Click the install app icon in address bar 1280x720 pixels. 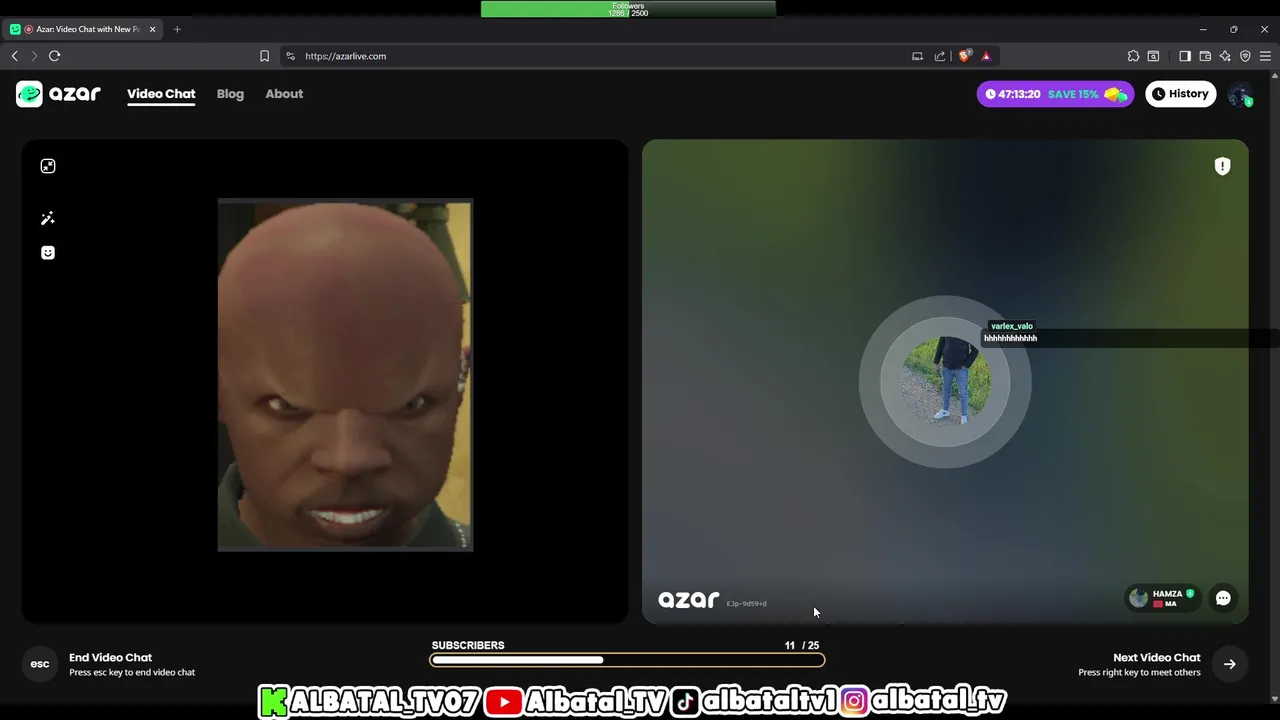click(917, 56)
